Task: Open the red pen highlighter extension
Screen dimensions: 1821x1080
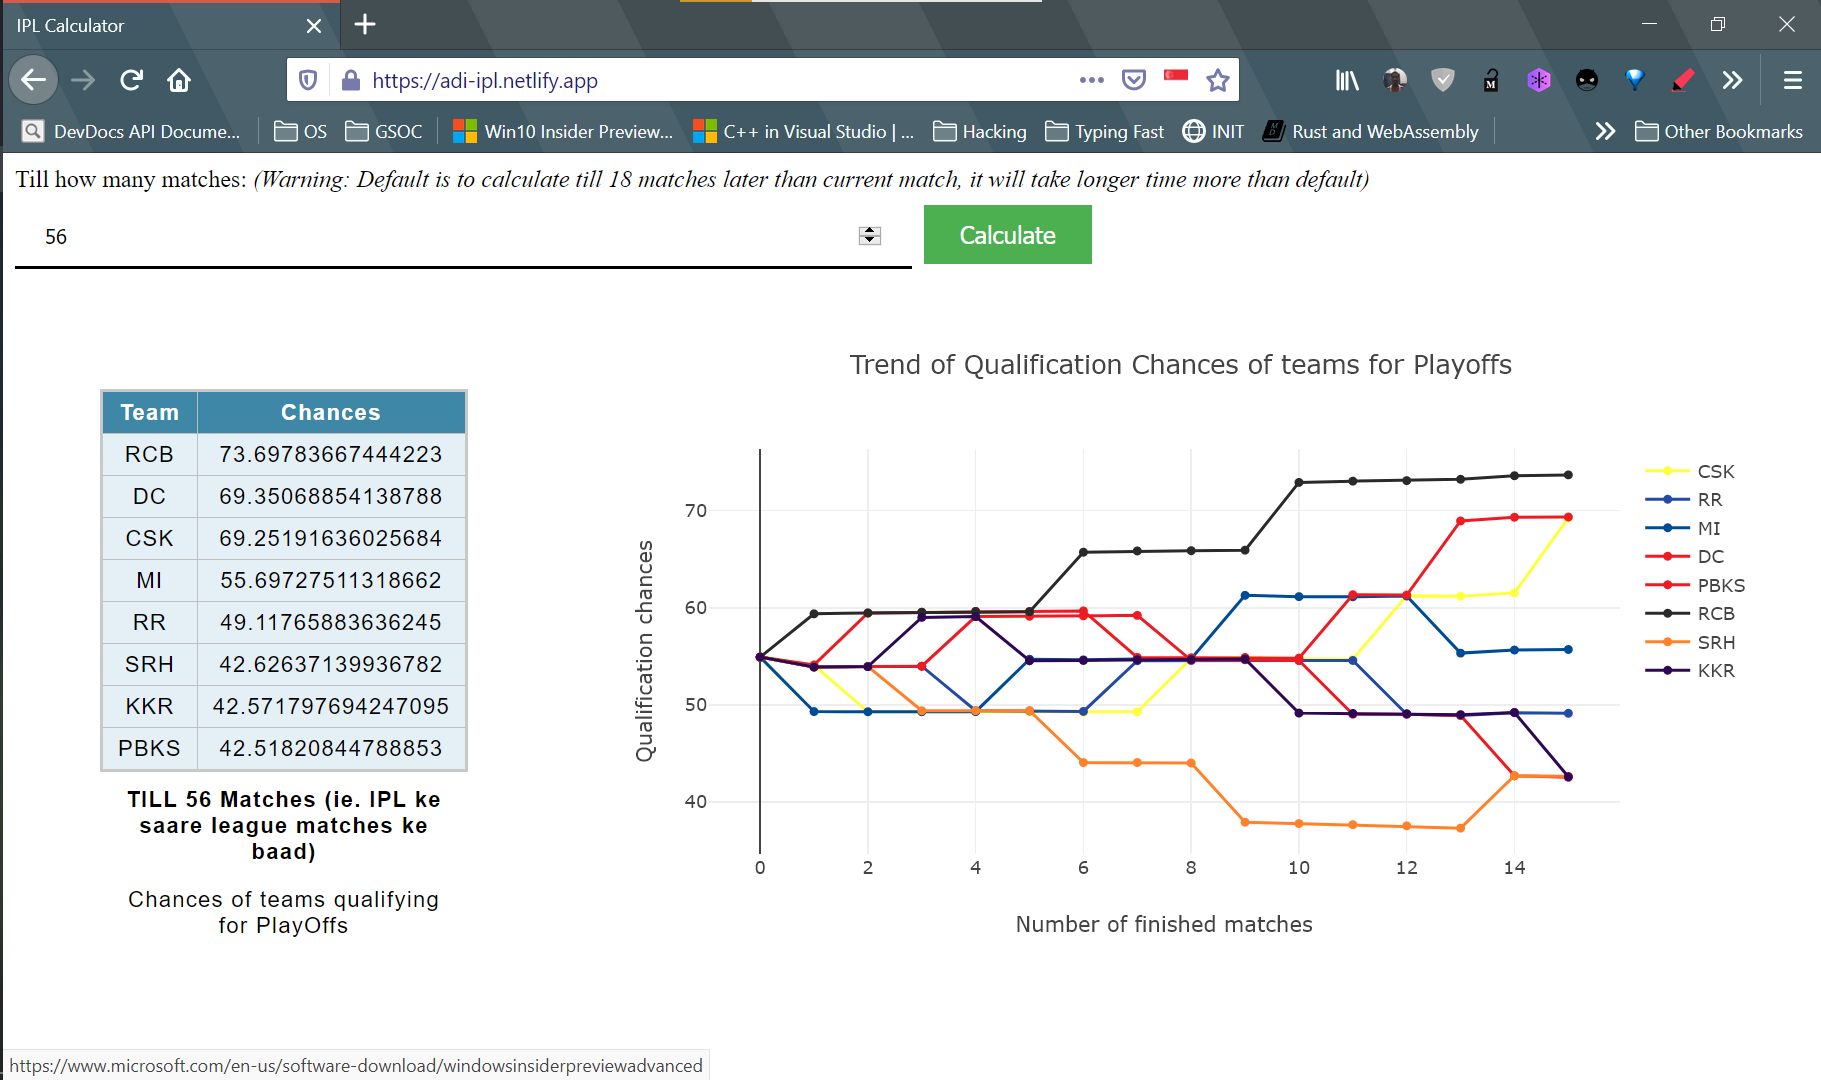Action: tap(1683, 80)
